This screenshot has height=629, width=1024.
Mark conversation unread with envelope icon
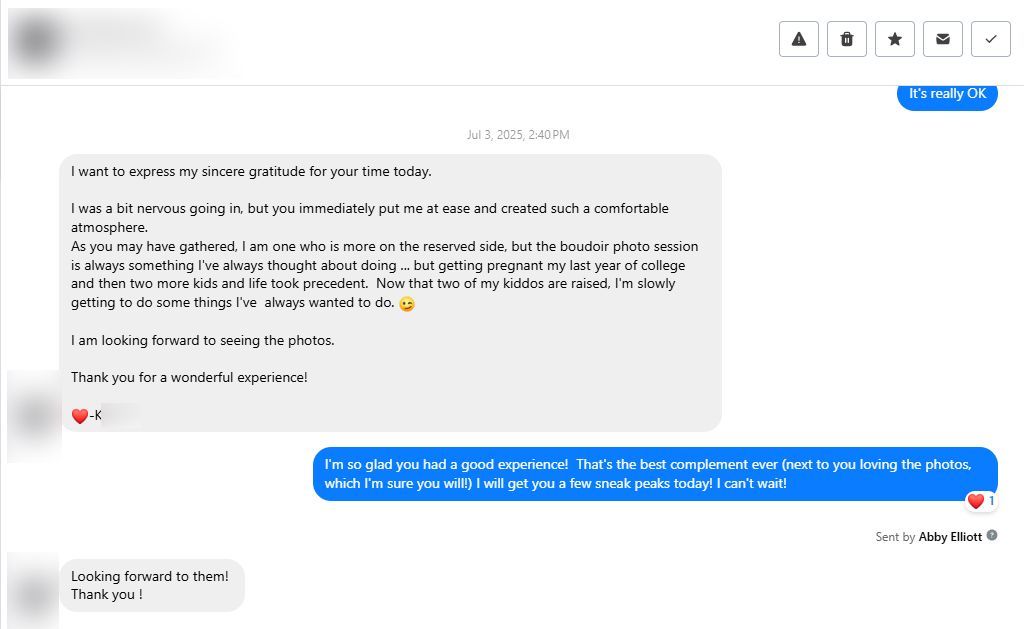pos(942,39)
